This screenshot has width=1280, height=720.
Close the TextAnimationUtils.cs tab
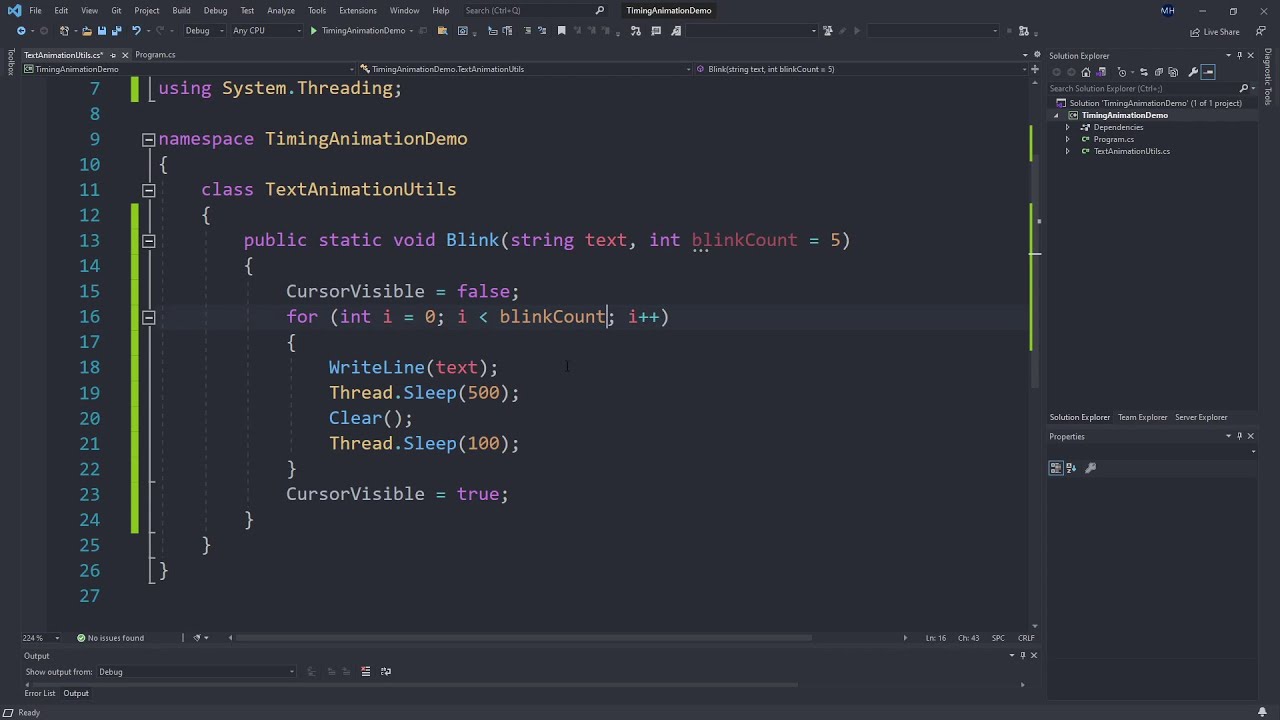click(124, 55)
